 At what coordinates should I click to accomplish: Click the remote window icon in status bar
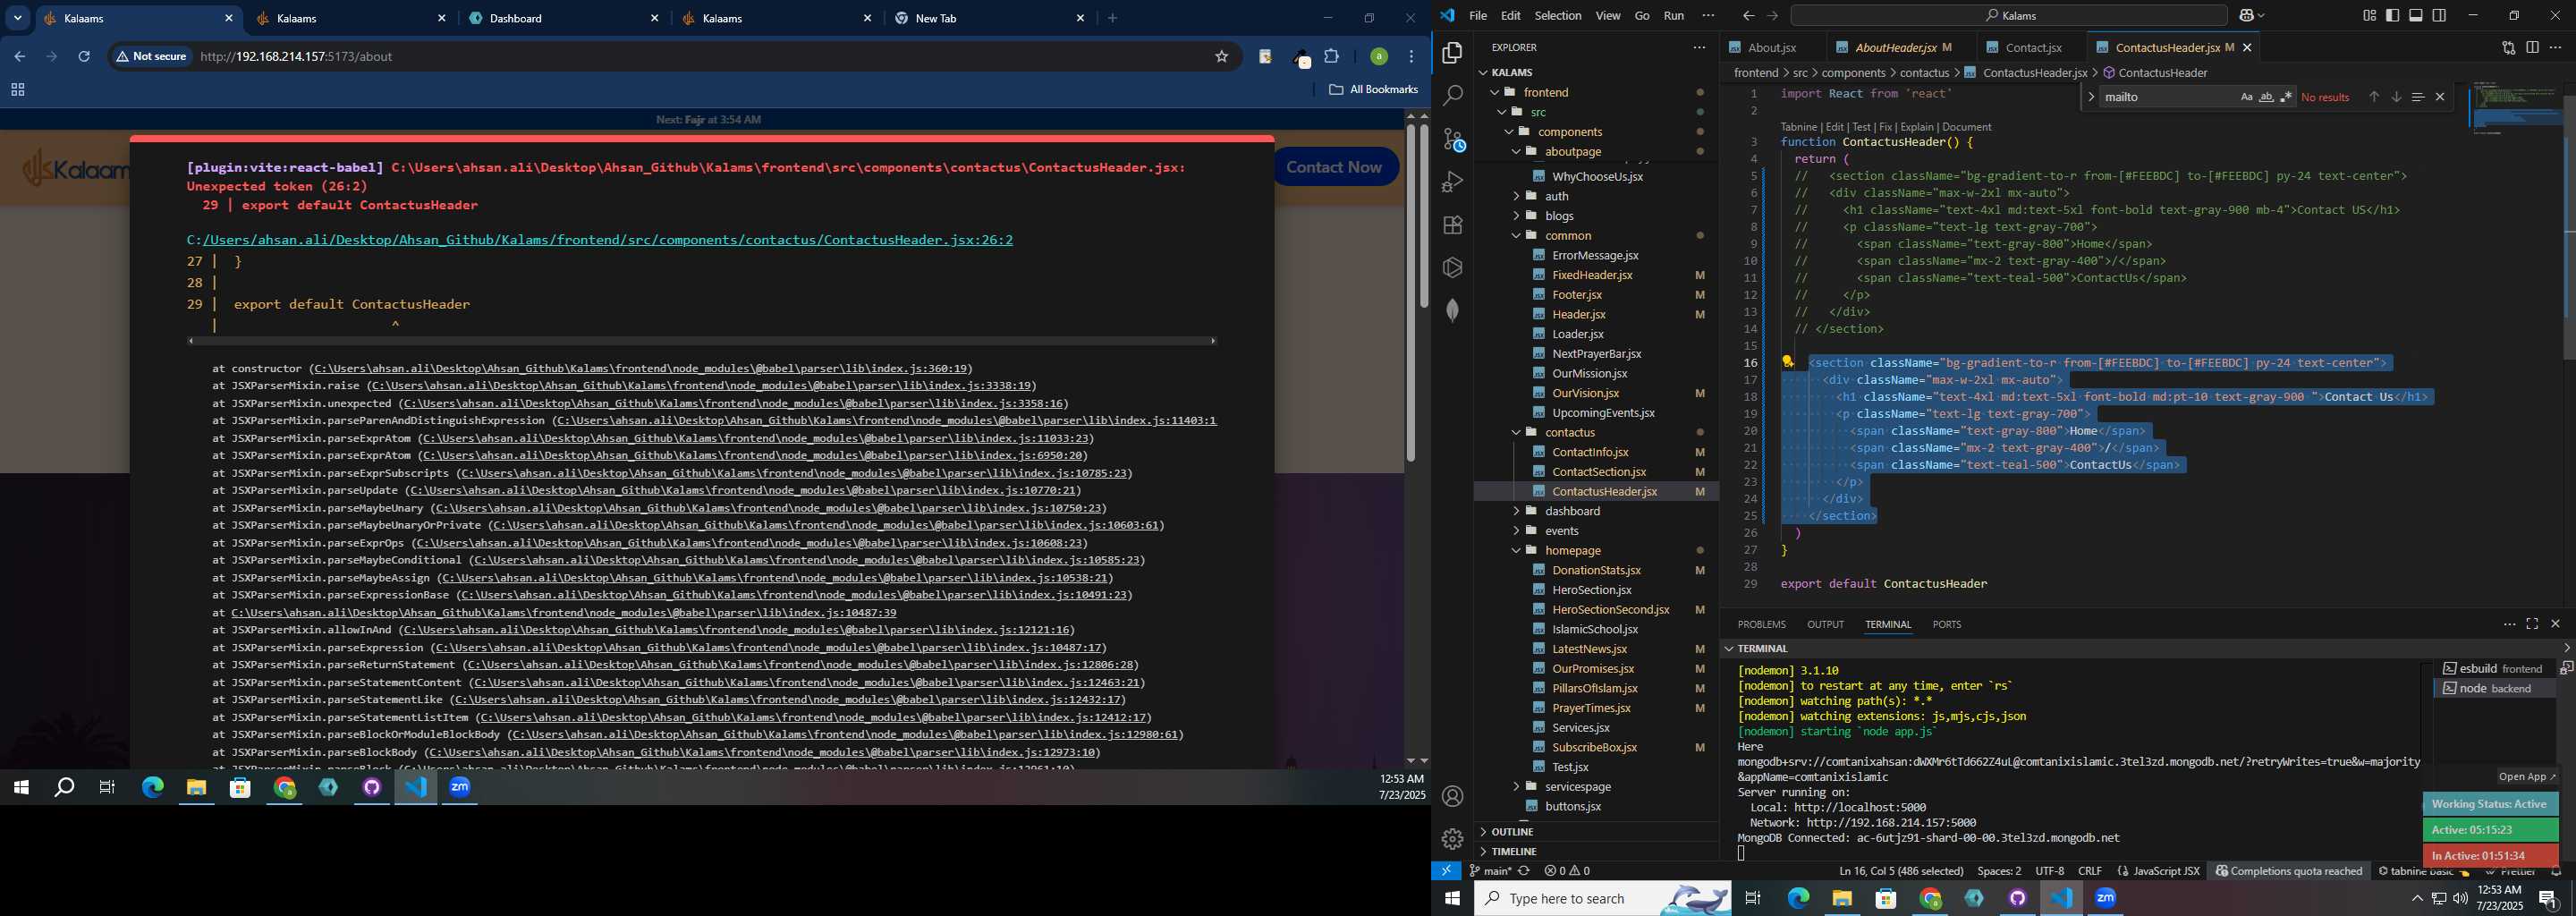click(1446, 871)
